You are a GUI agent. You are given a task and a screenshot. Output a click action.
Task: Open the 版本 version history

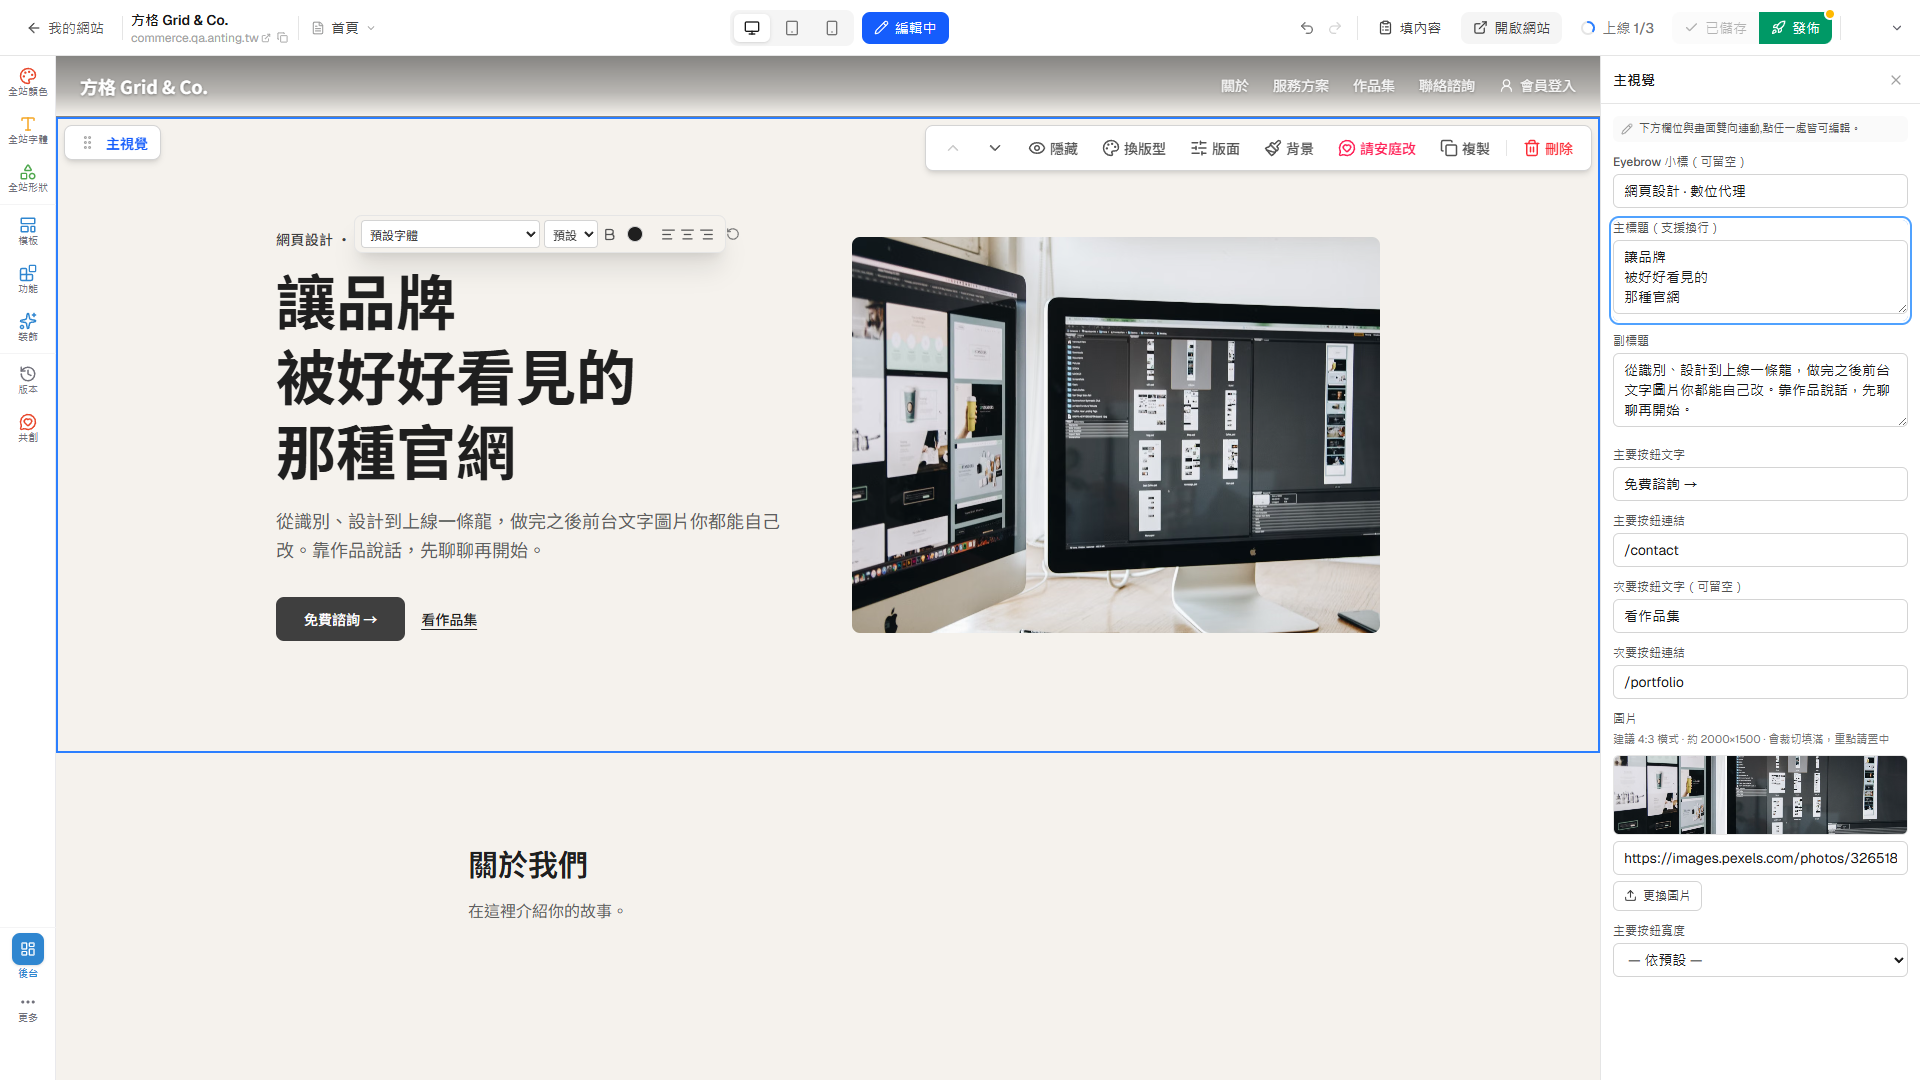27,380
